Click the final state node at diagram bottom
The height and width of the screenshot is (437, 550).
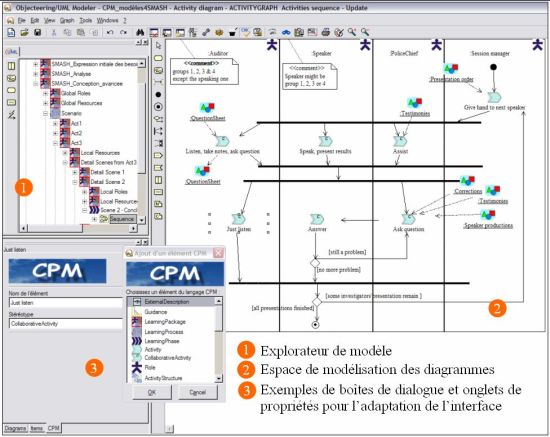pyautogui.click(x=315, y=325)
